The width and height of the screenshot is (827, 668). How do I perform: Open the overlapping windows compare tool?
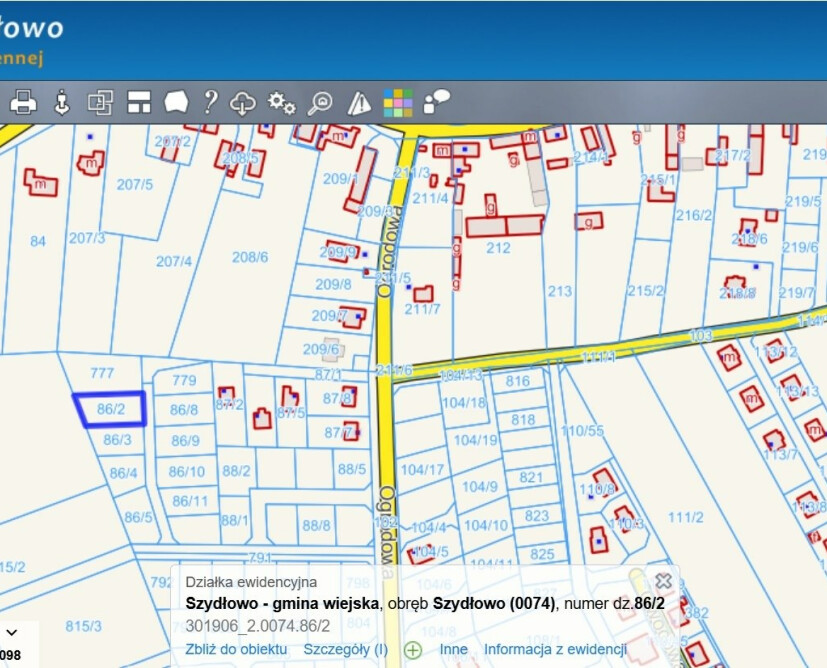click(100, 102)
